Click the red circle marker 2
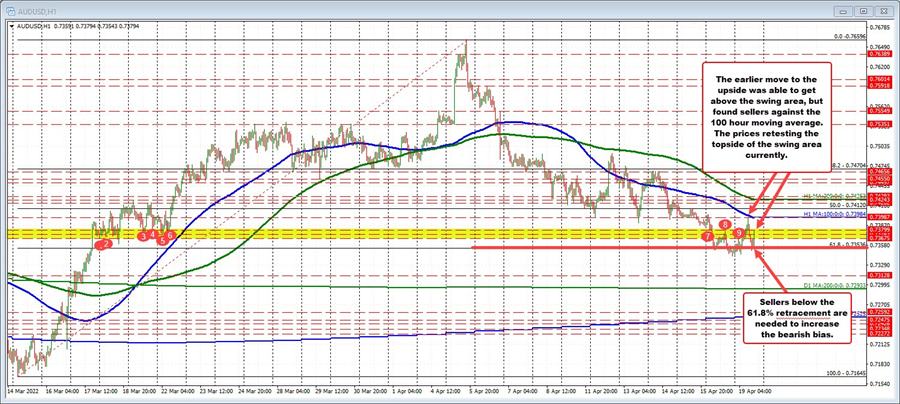 pyautogui.click(x=105, y=244)
